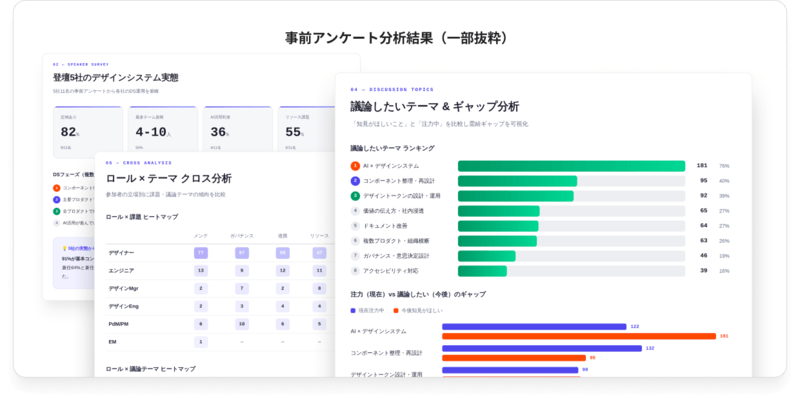Screen dimensions: 800x404
Task: Click the 3 cell in the デザインEng row
Action: coord(242,307)
